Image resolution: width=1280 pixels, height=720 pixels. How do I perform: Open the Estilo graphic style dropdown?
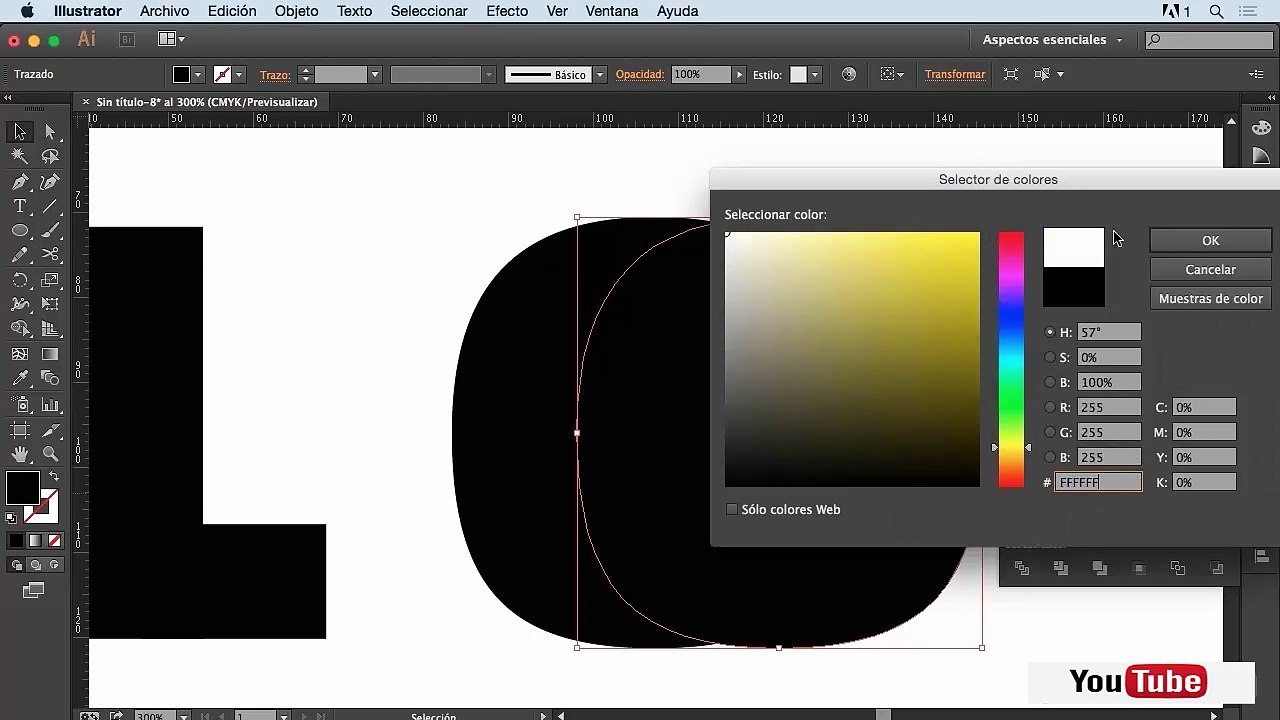tap(815, 75)
